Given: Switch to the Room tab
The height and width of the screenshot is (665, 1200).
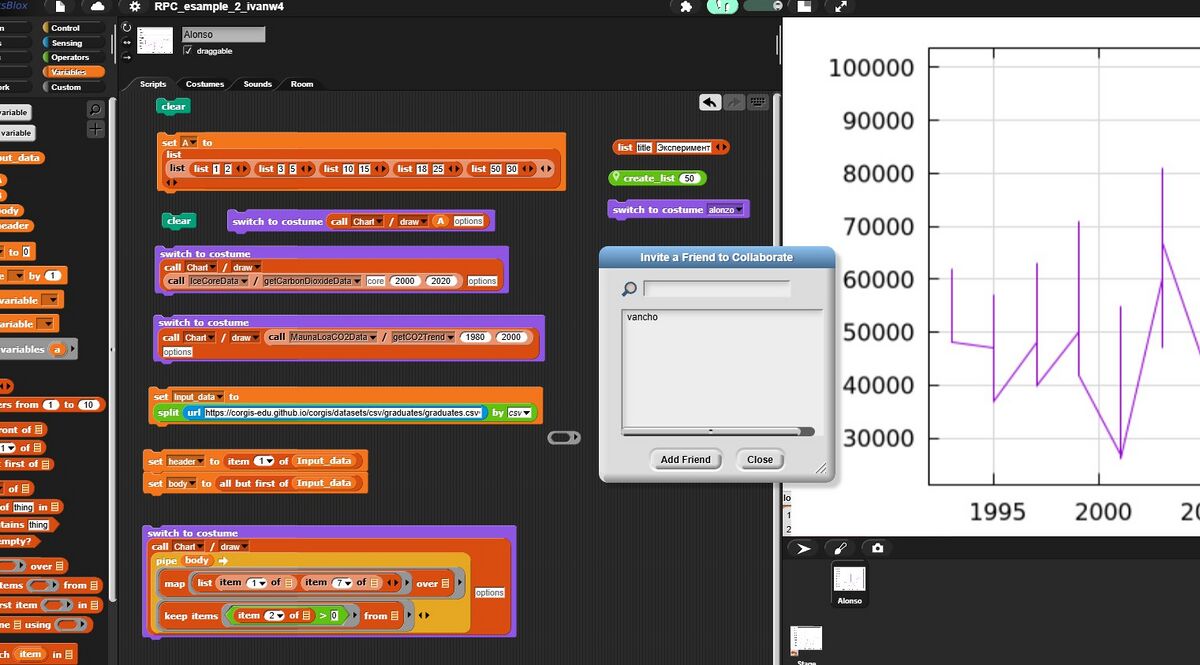Looking at the screenshot, I should [301, 84].
